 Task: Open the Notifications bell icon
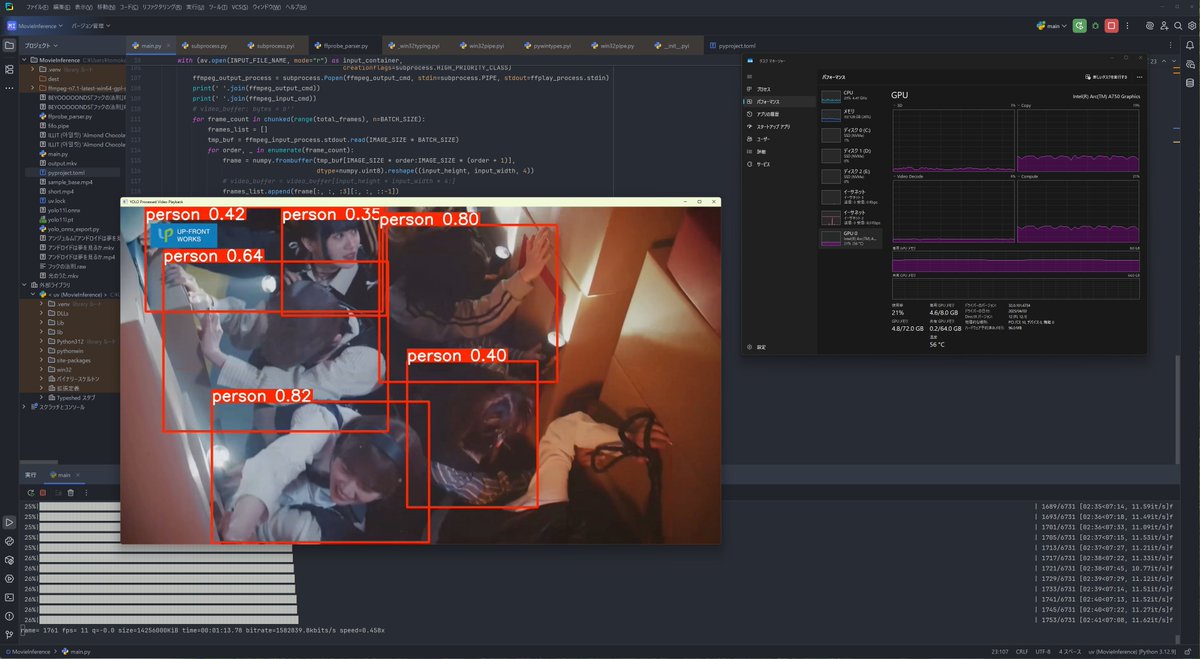click(1190, 45)
